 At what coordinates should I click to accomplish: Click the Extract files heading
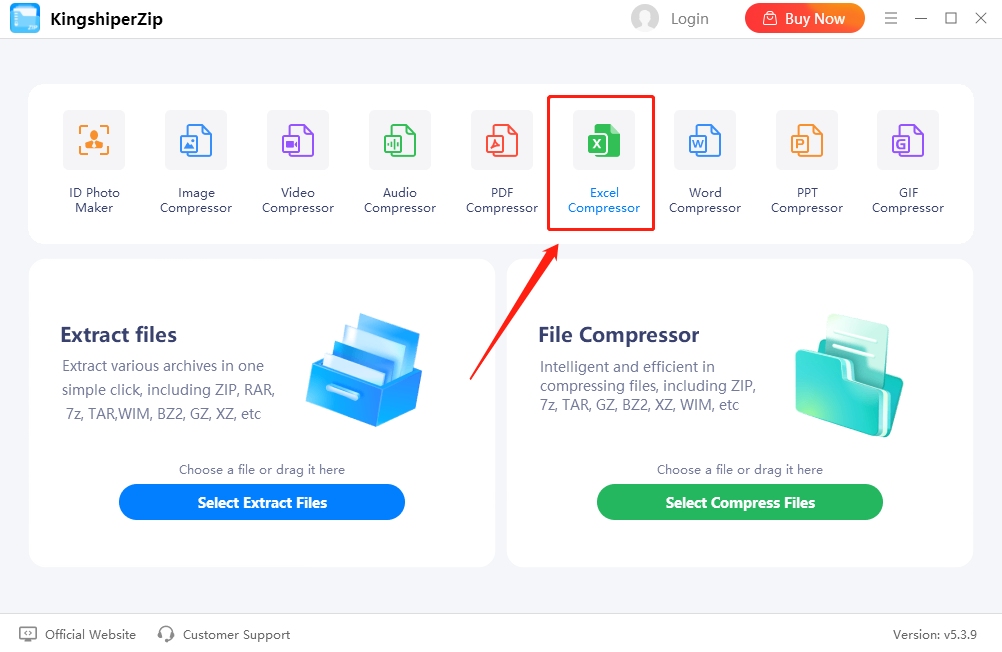[119, 334]
